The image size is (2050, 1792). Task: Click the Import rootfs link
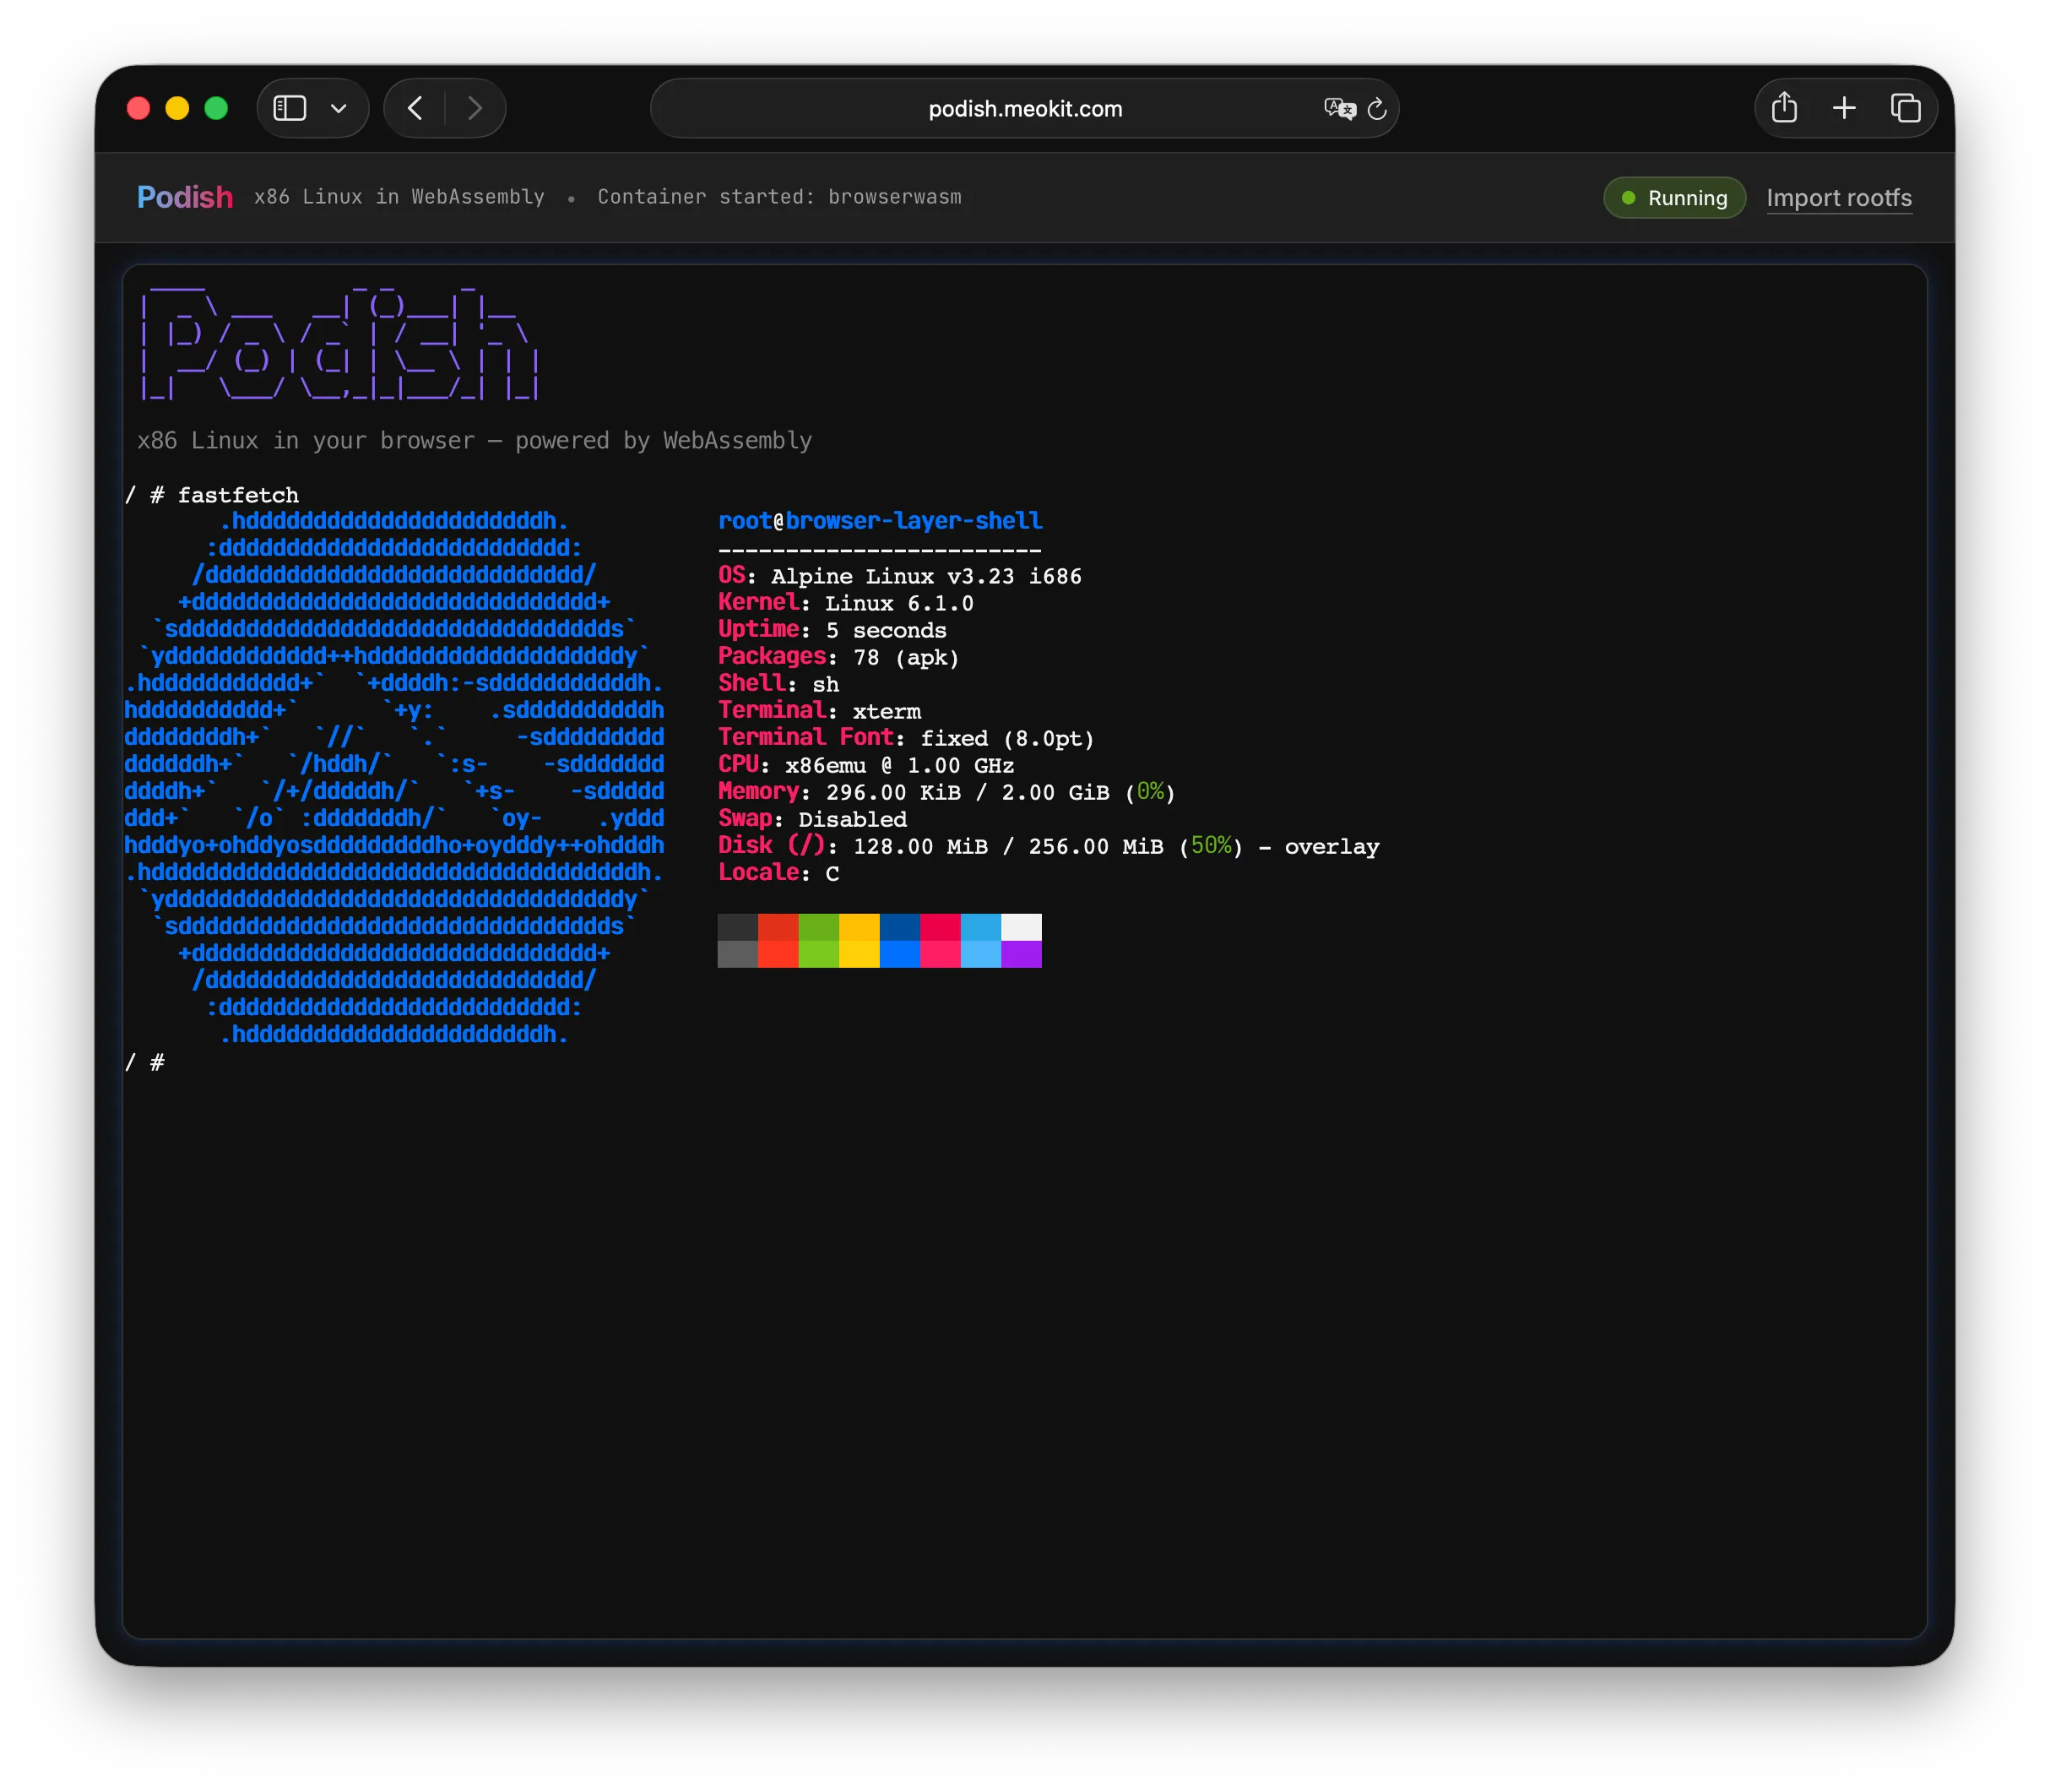1838,198
